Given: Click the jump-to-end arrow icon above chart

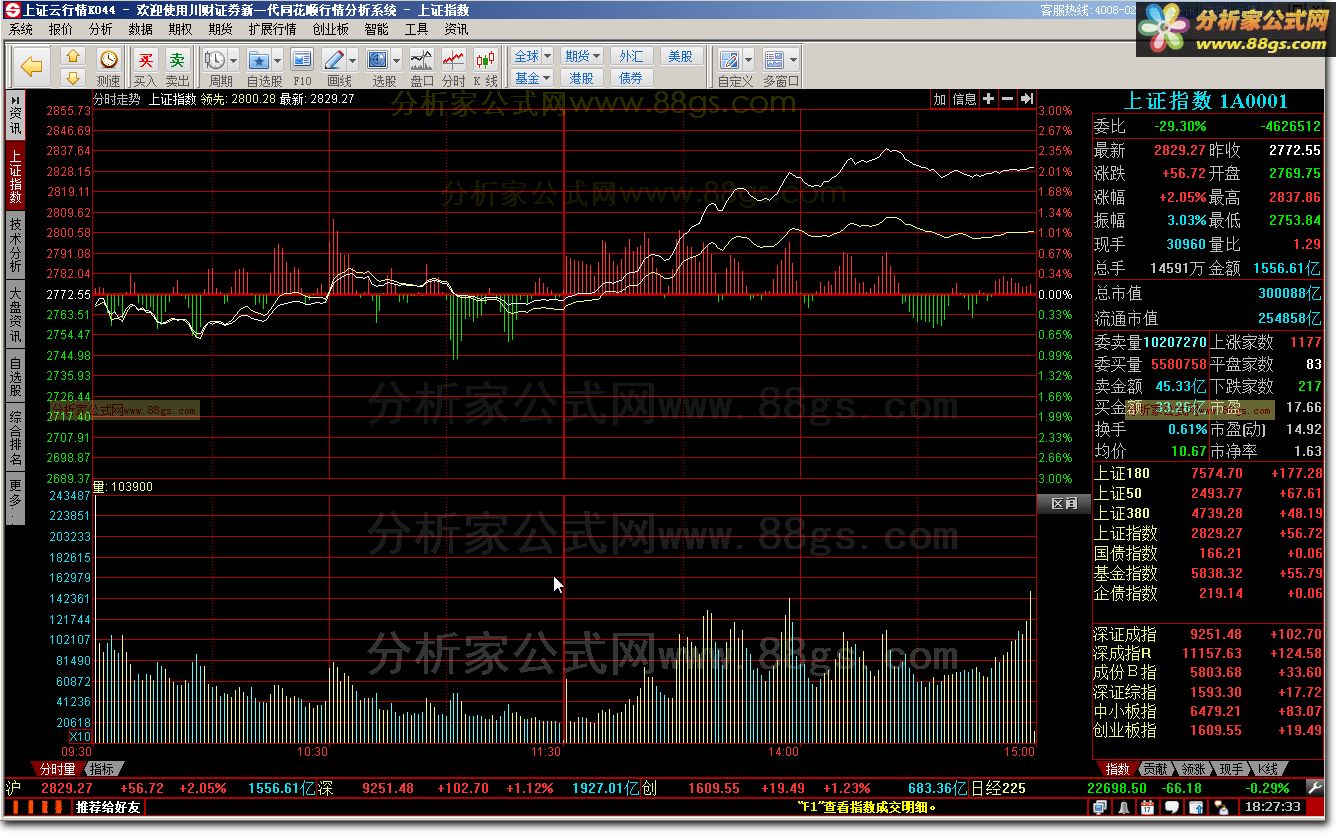Looking at the screenshot, I should tap(1026, 99).
